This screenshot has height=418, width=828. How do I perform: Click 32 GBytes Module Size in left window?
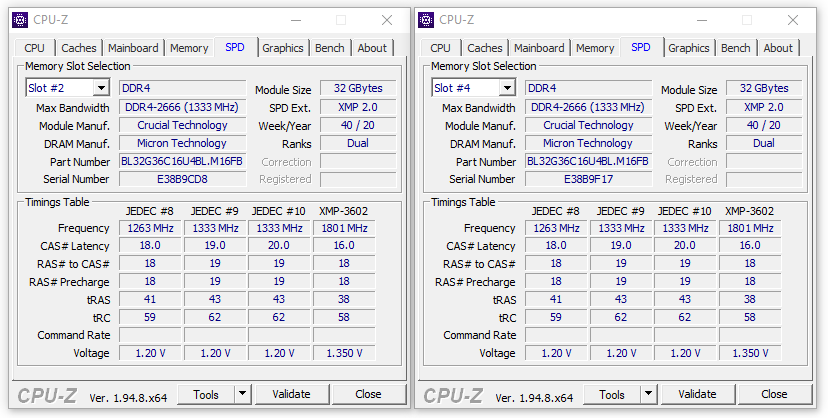358,88
